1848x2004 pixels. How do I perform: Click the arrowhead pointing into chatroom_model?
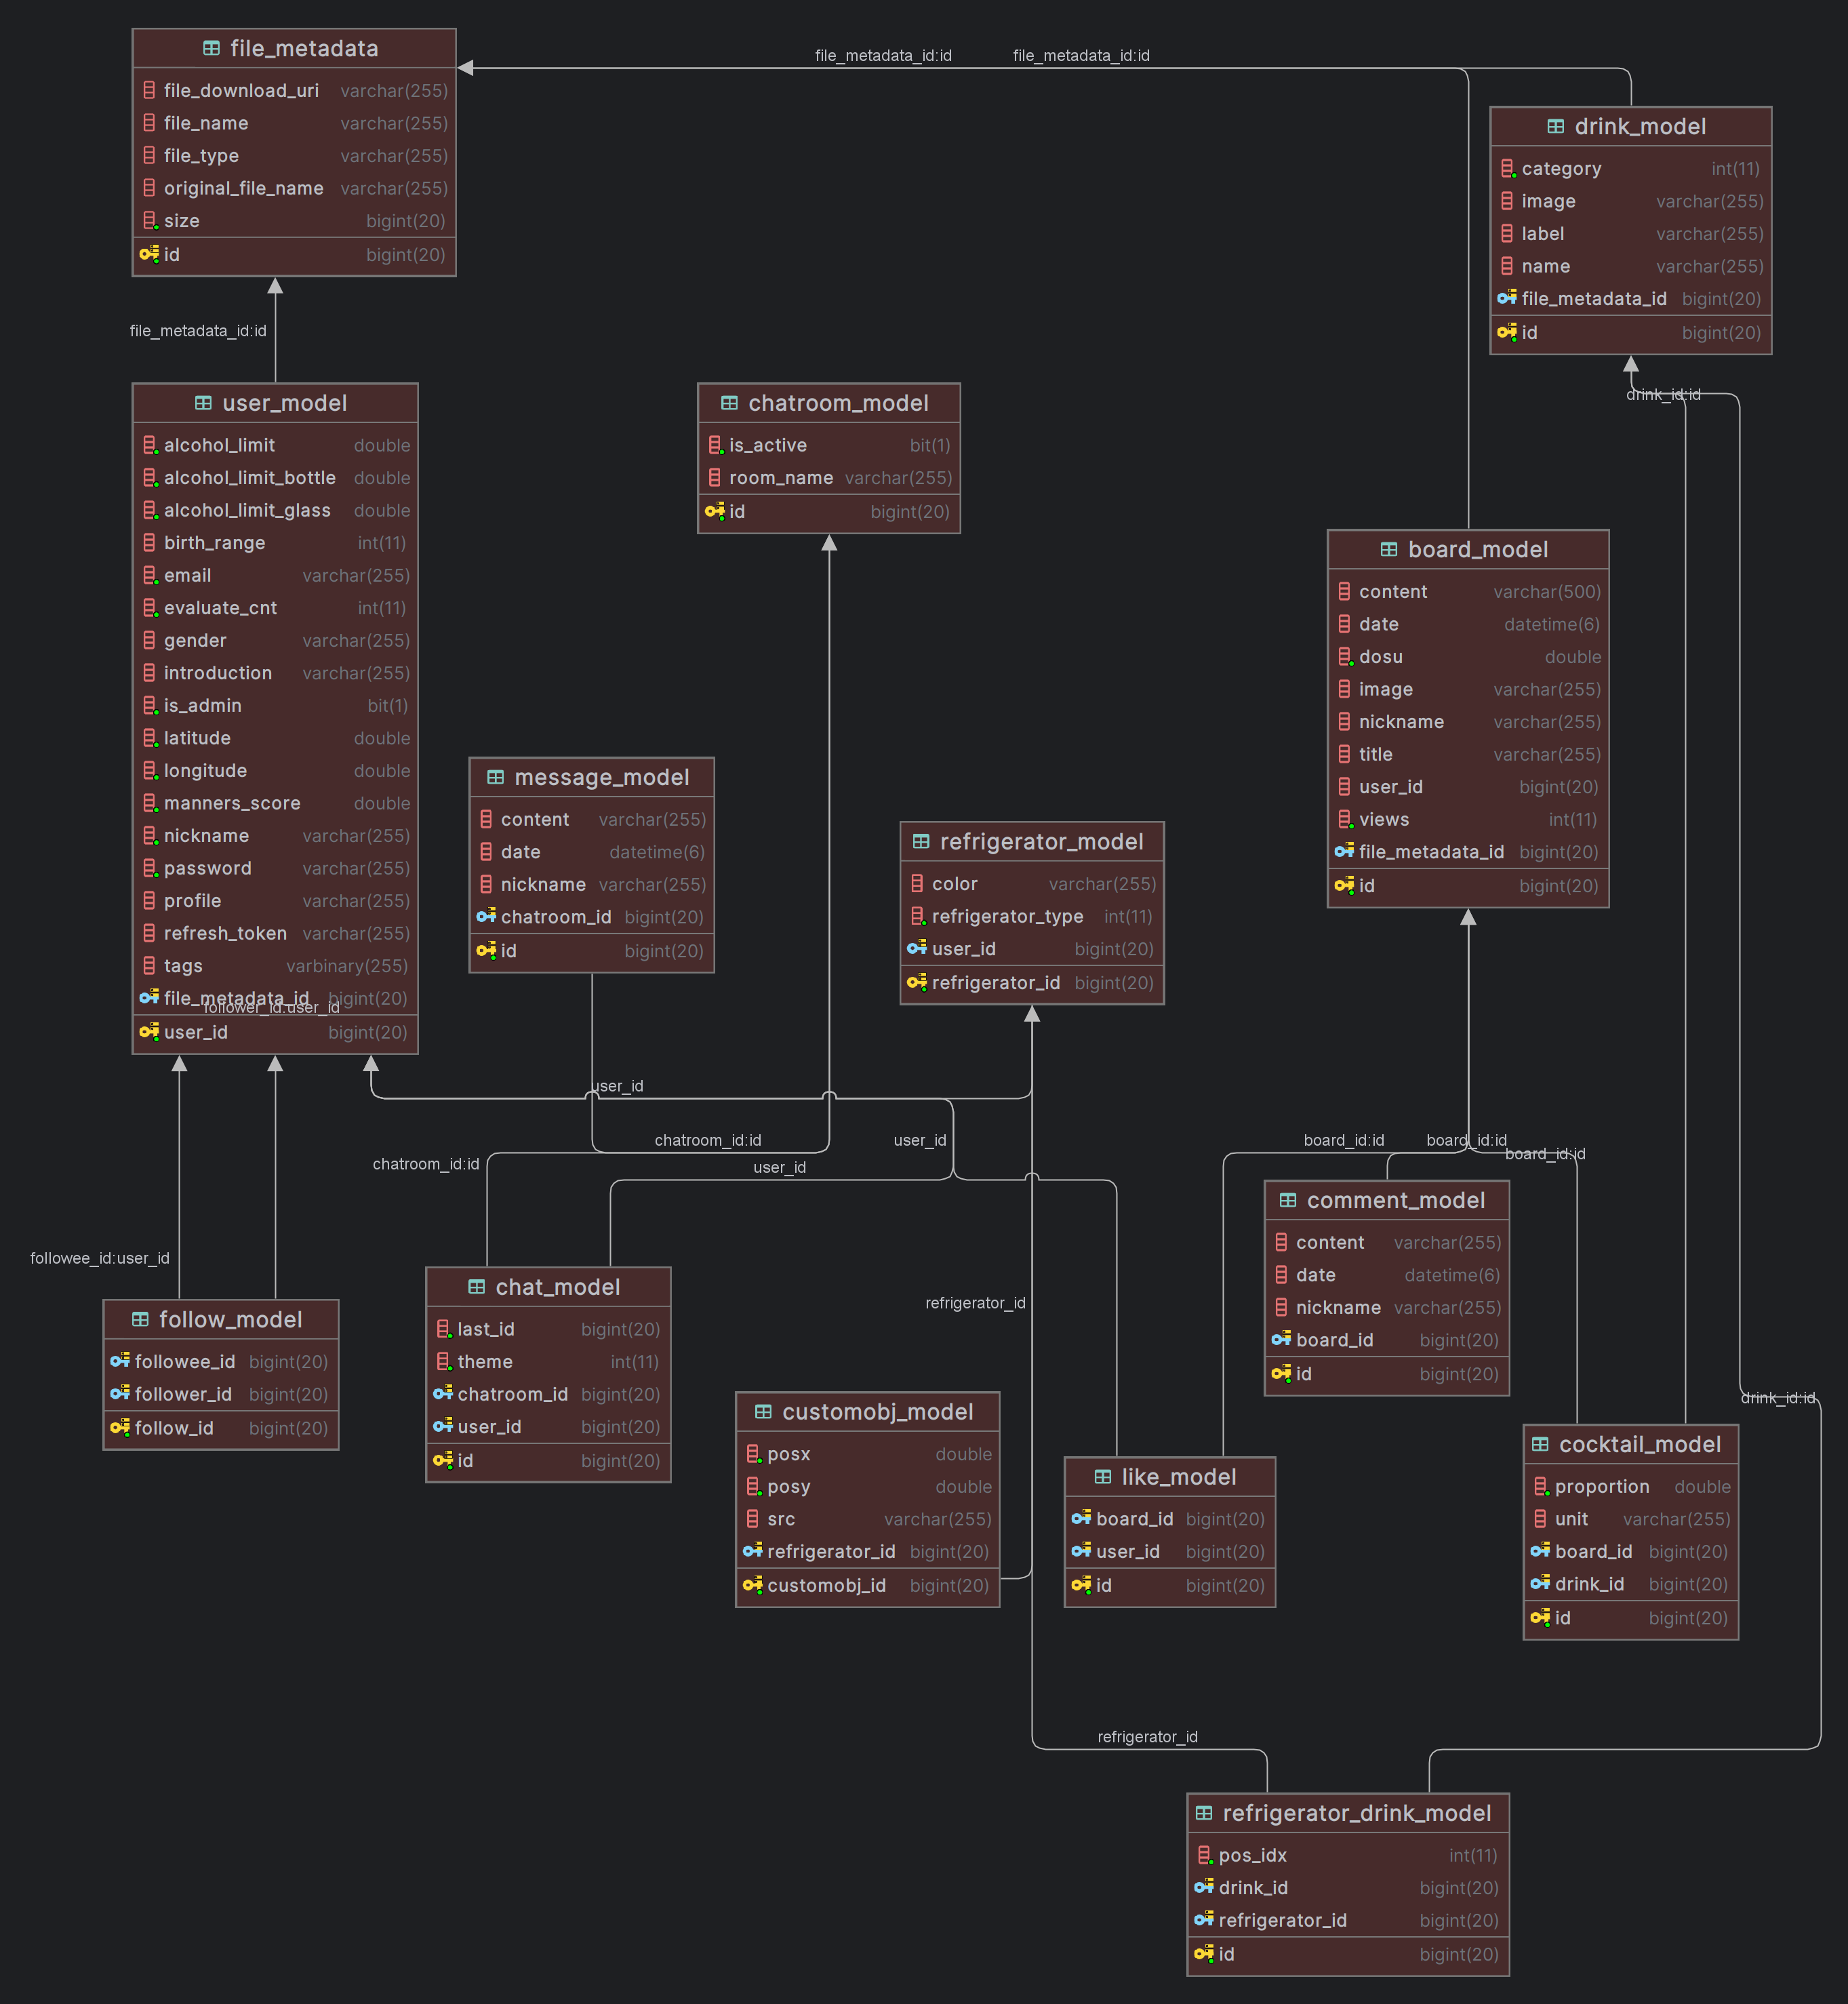(x=829, y=543)
